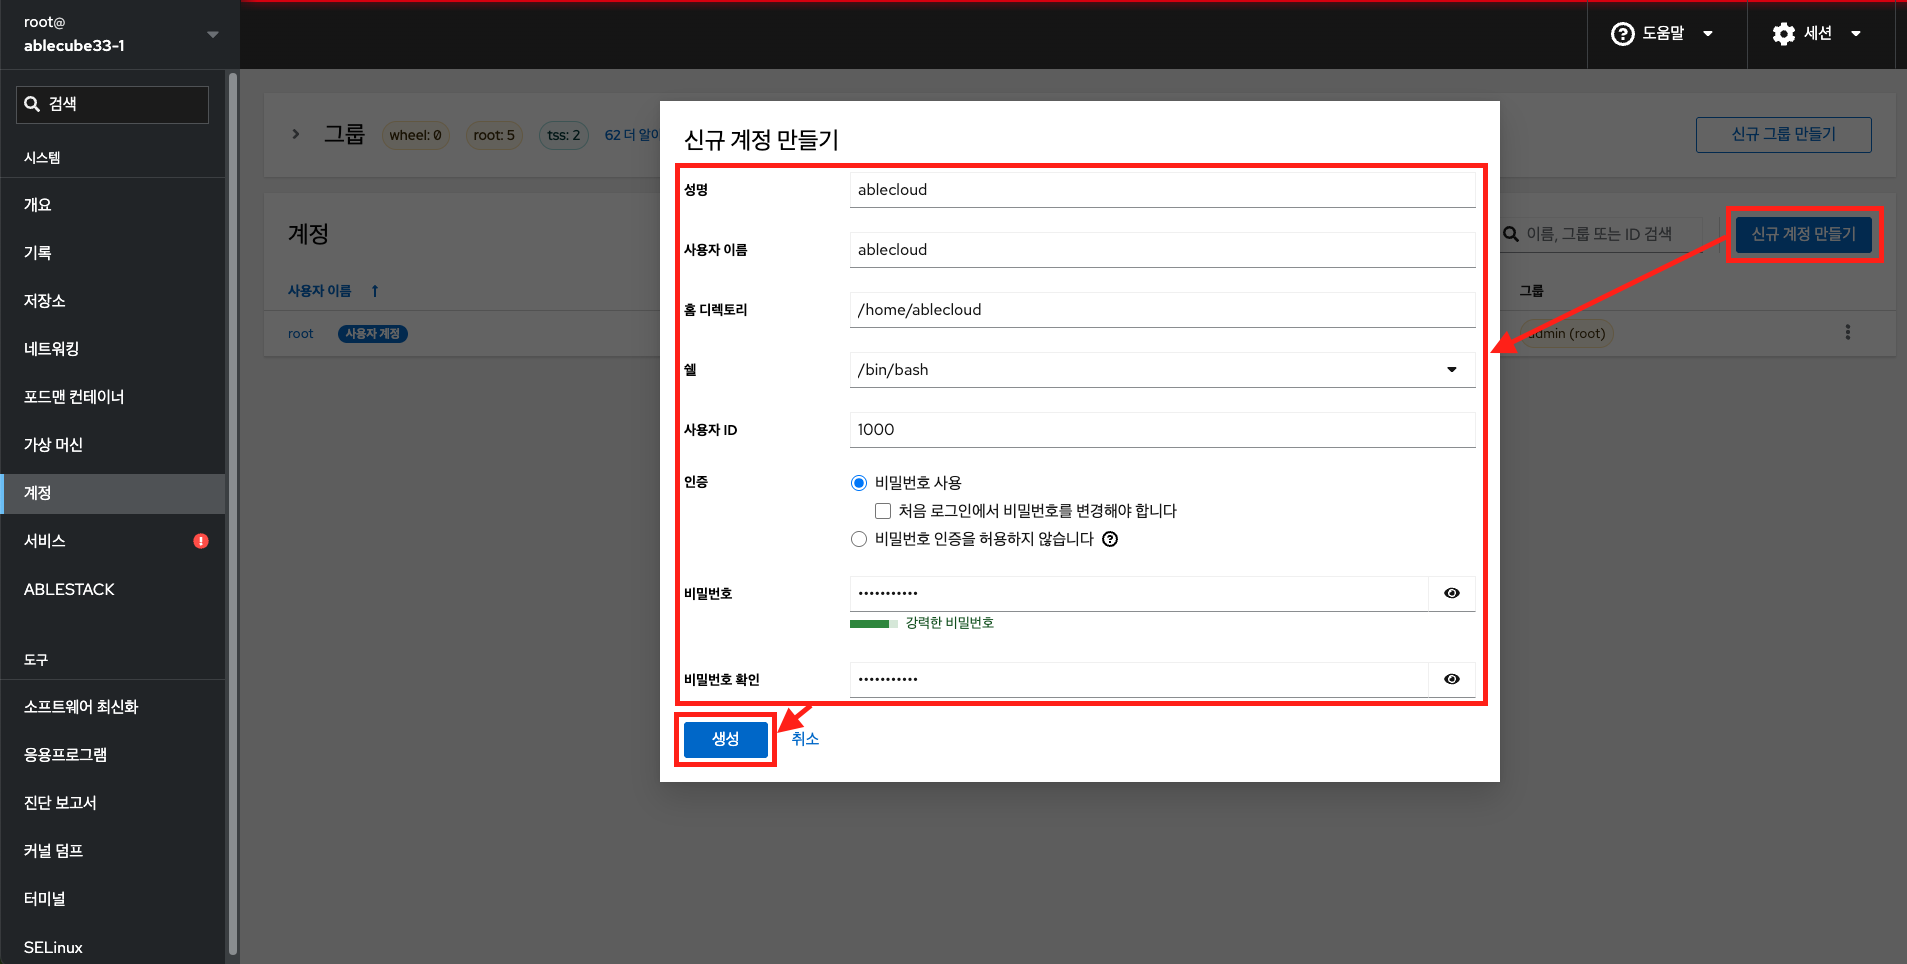Click the 생성 button
Screen dimensions: 1907x964
[725, 739]
